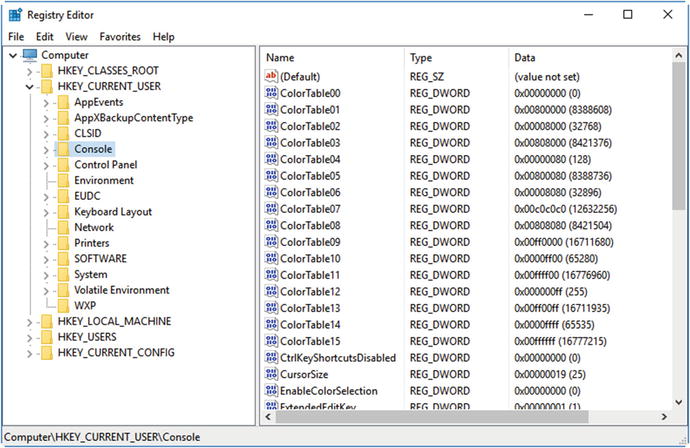This screenshot has width=690, height=448.
Task: Expand the Control Panel key
Action: [x=46, y=165]
